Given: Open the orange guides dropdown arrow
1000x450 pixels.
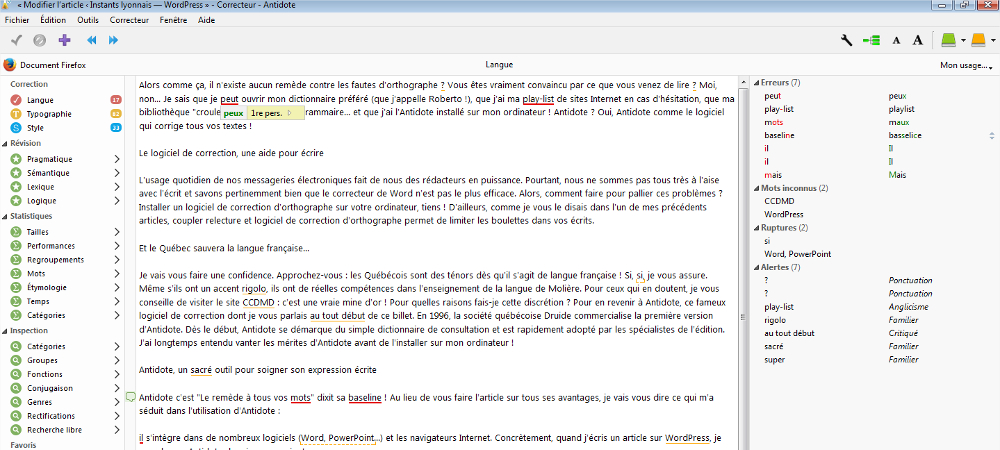Looking at the screenshot, I should tap(993, 41).
